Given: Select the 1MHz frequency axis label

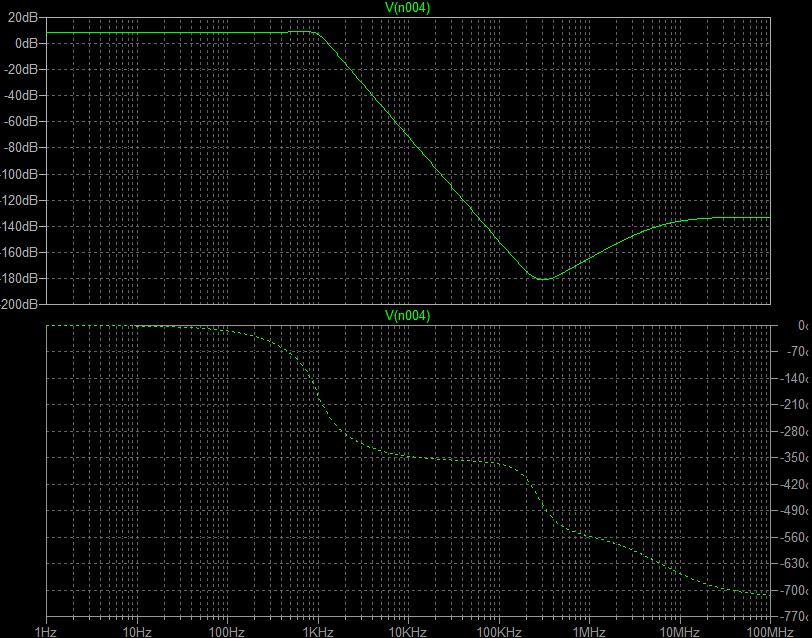Looking at the screenshot, I should (x=589, y=630).
